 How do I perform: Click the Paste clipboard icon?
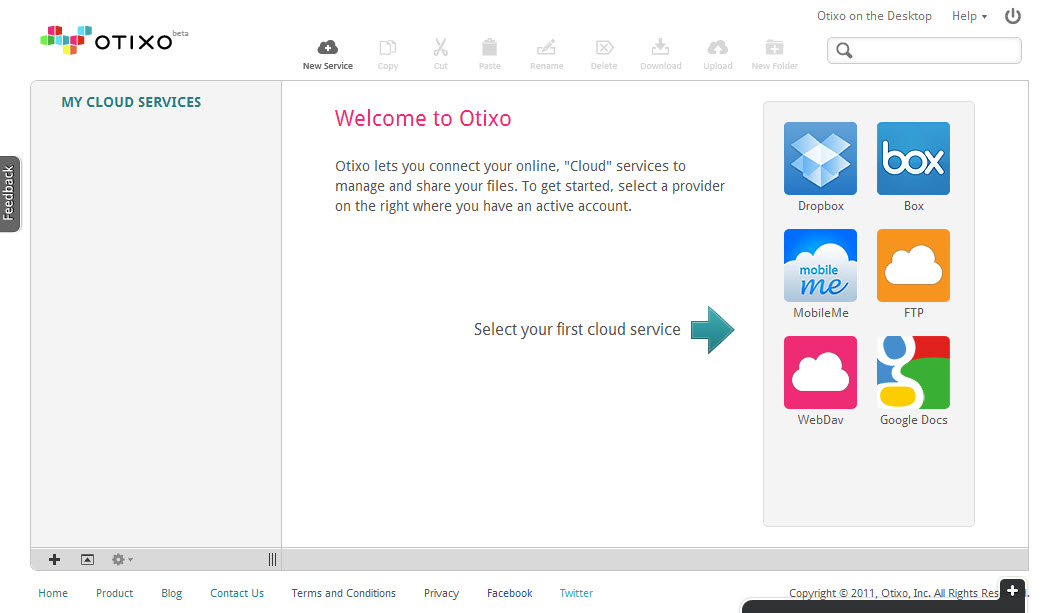coord(490,47)
